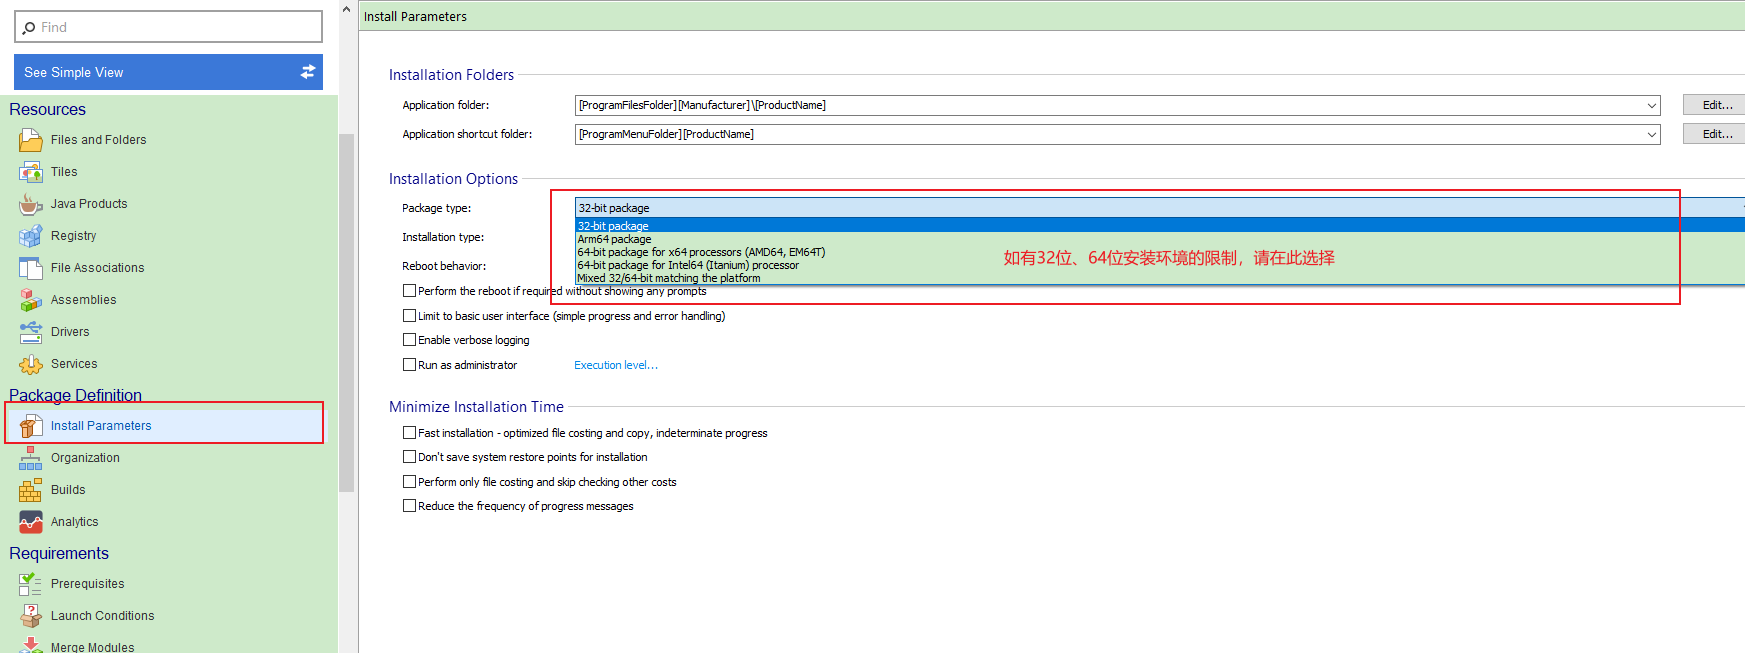
Task: Open the Services page
Action: [x=74, y=364]
